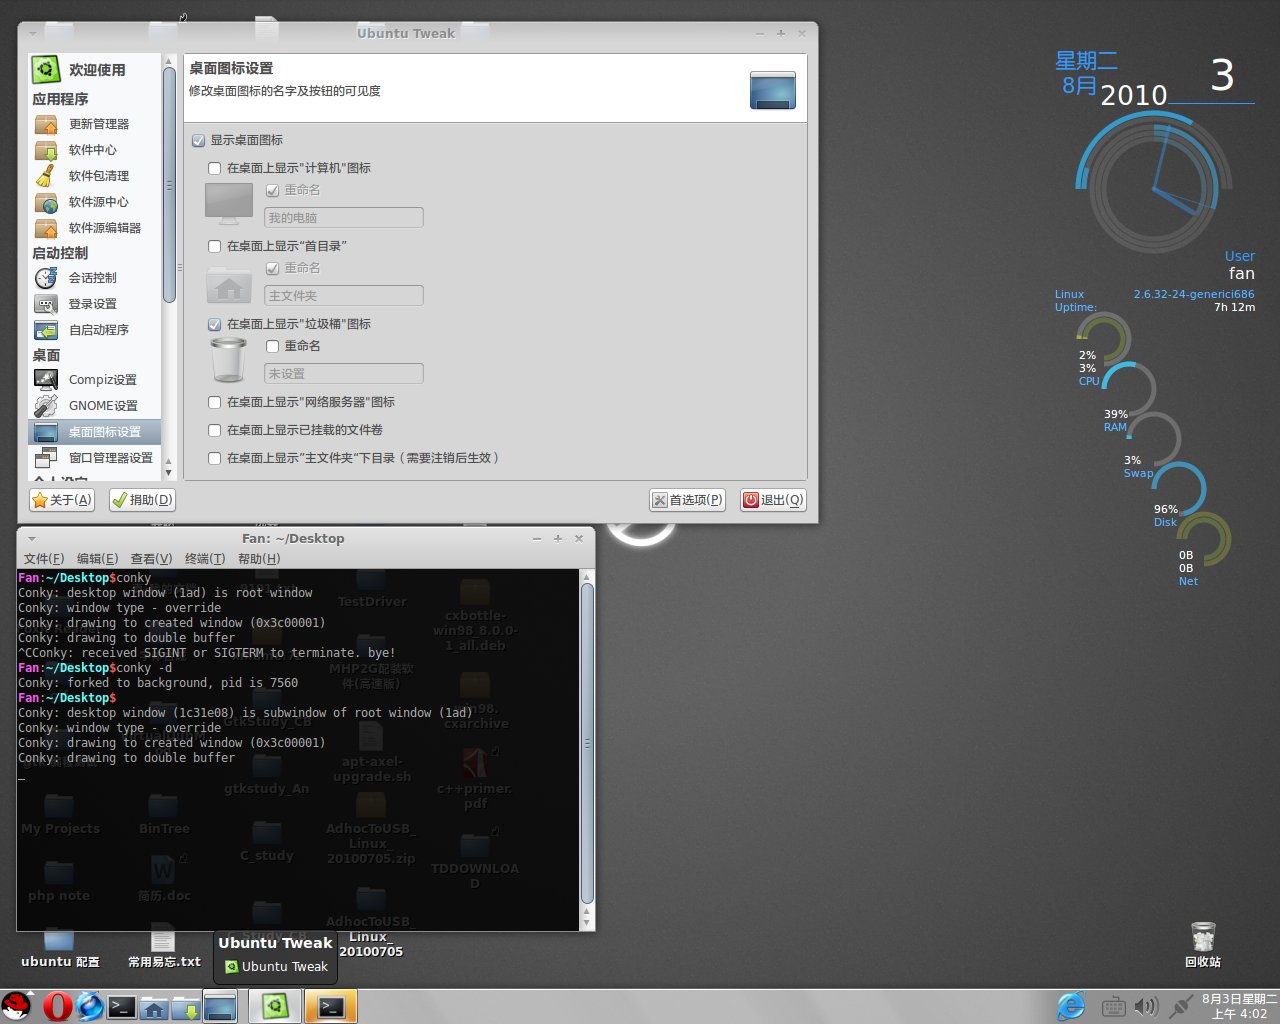Open 欢迎使用 welcome page in sidebar
The image size is (1280, 1024).
pos(95,70)
